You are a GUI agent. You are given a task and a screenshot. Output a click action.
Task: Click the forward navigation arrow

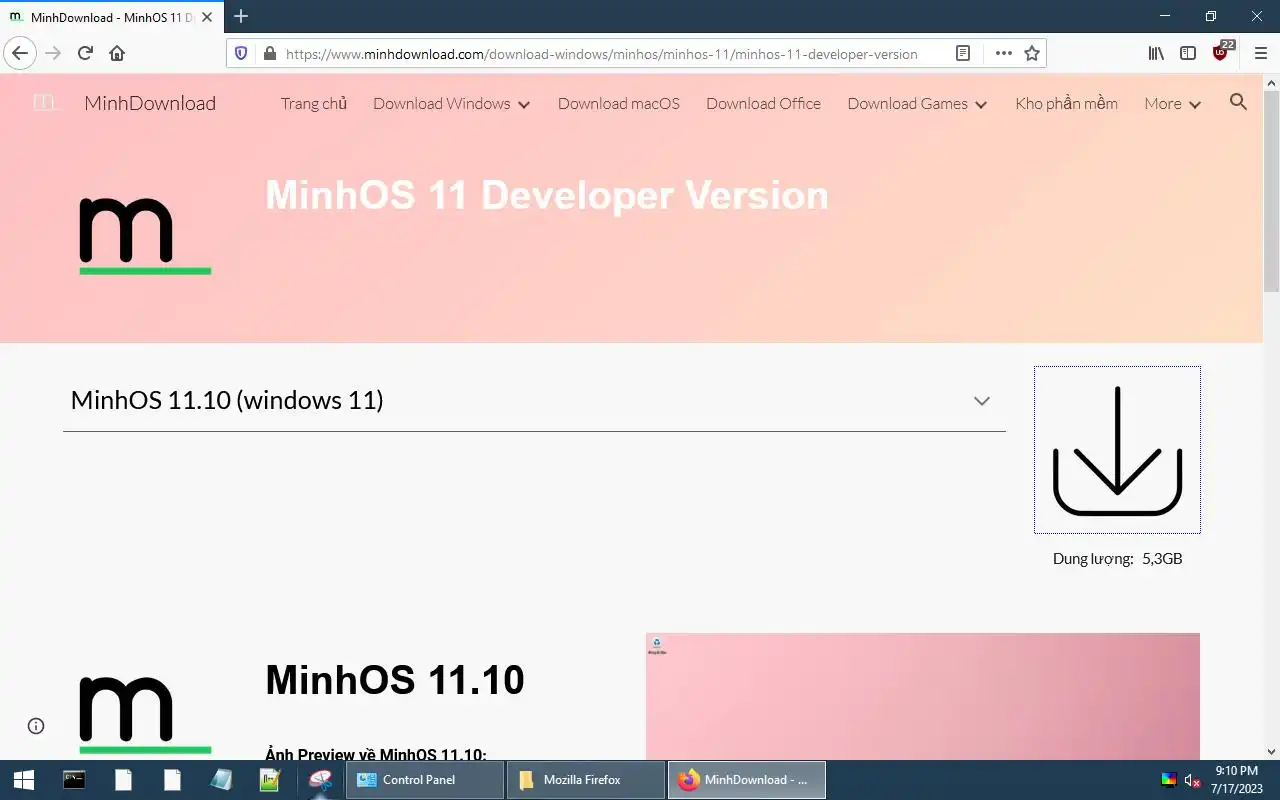click(x=53, y=53)
